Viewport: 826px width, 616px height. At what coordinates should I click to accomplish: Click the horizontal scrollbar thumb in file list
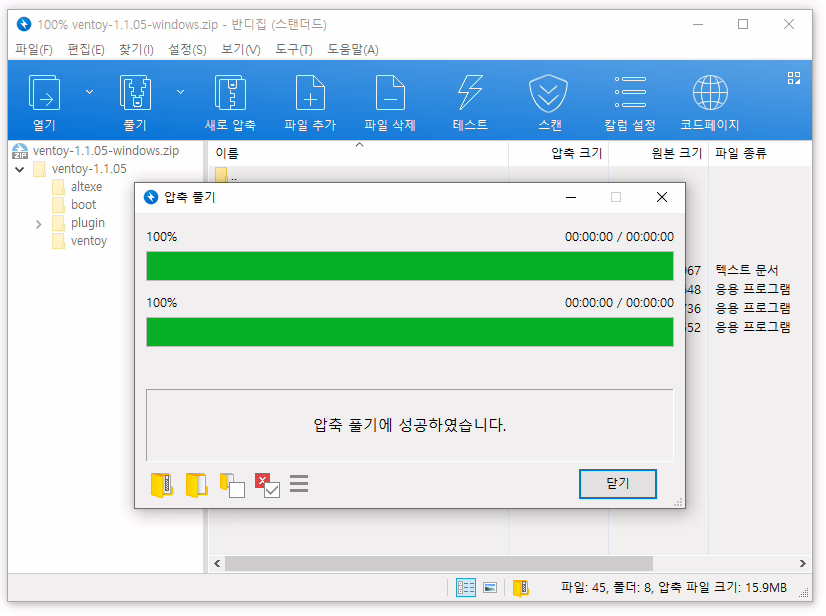(x=439, y=563)
